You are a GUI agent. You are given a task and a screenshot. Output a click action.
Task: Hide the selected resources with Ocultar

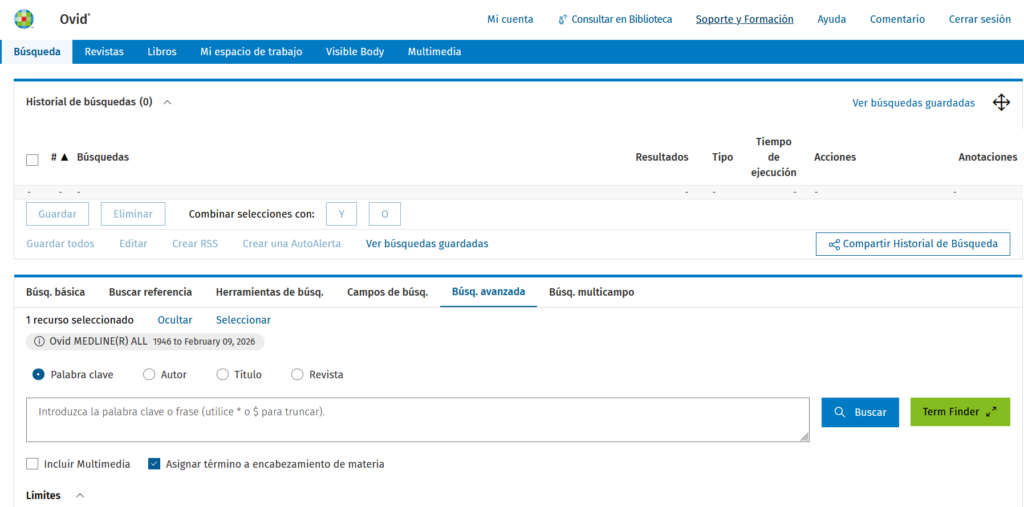click(175, 320)
